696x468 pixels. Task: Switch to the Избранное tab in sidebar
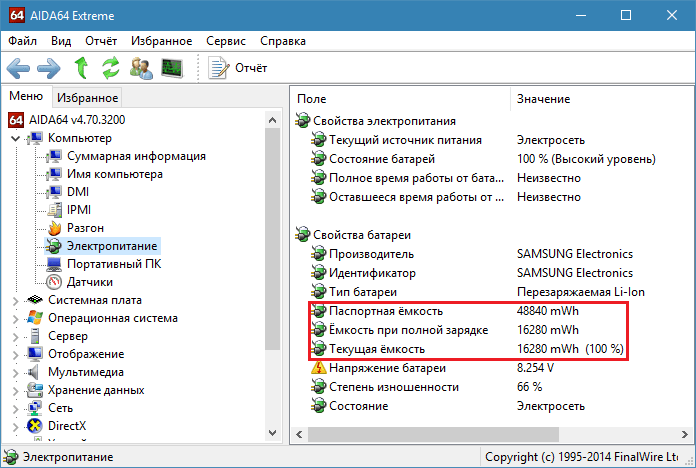87,98
